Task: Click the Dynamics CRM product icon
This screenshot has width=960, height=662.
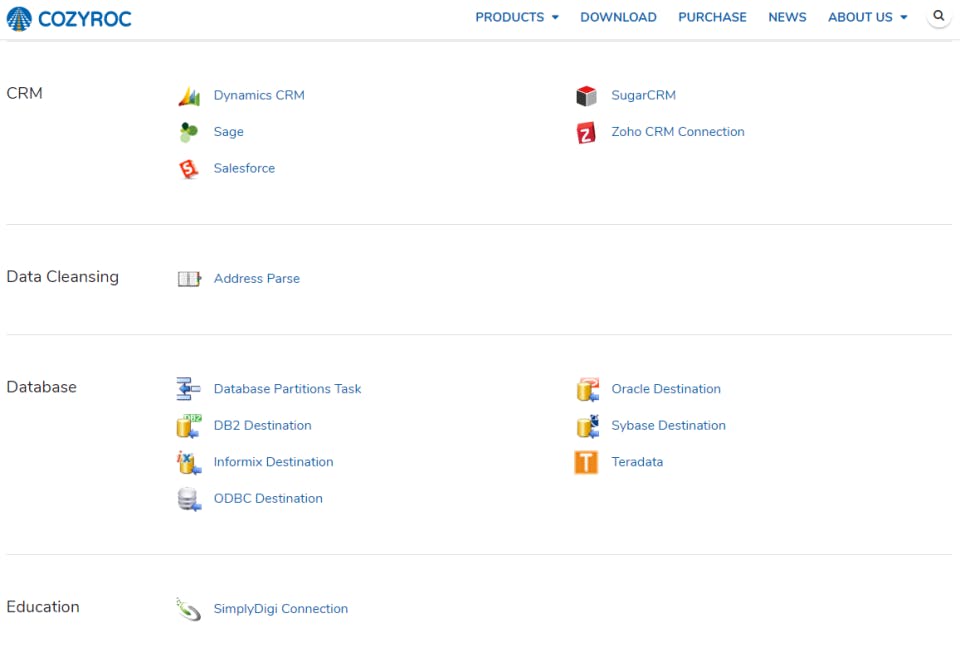Action: coord(189,96)
